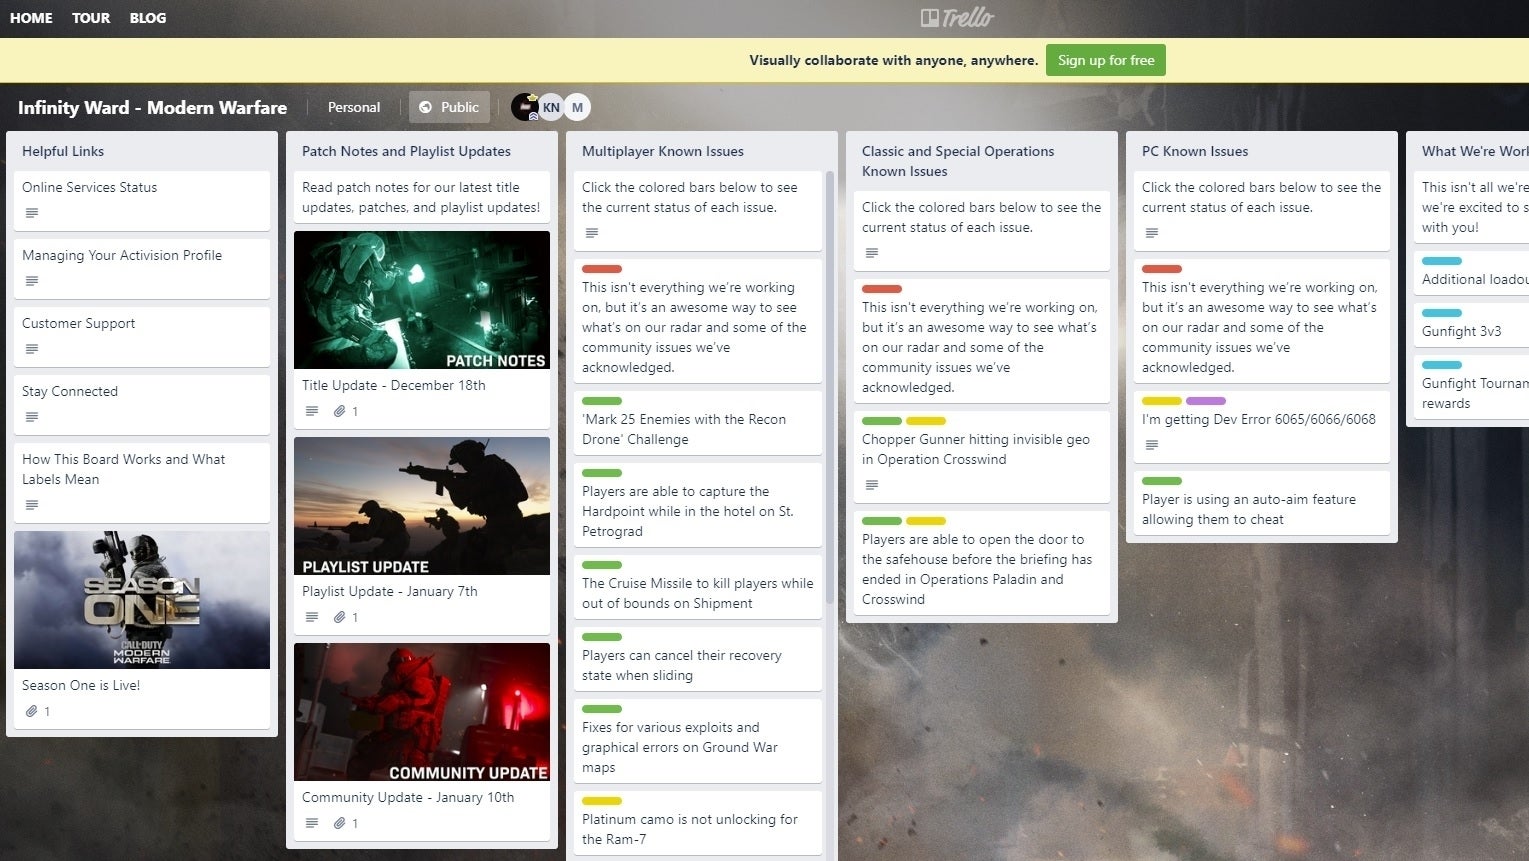
Task: Open the Customer Support card
Action: click(x=142, y=337)
